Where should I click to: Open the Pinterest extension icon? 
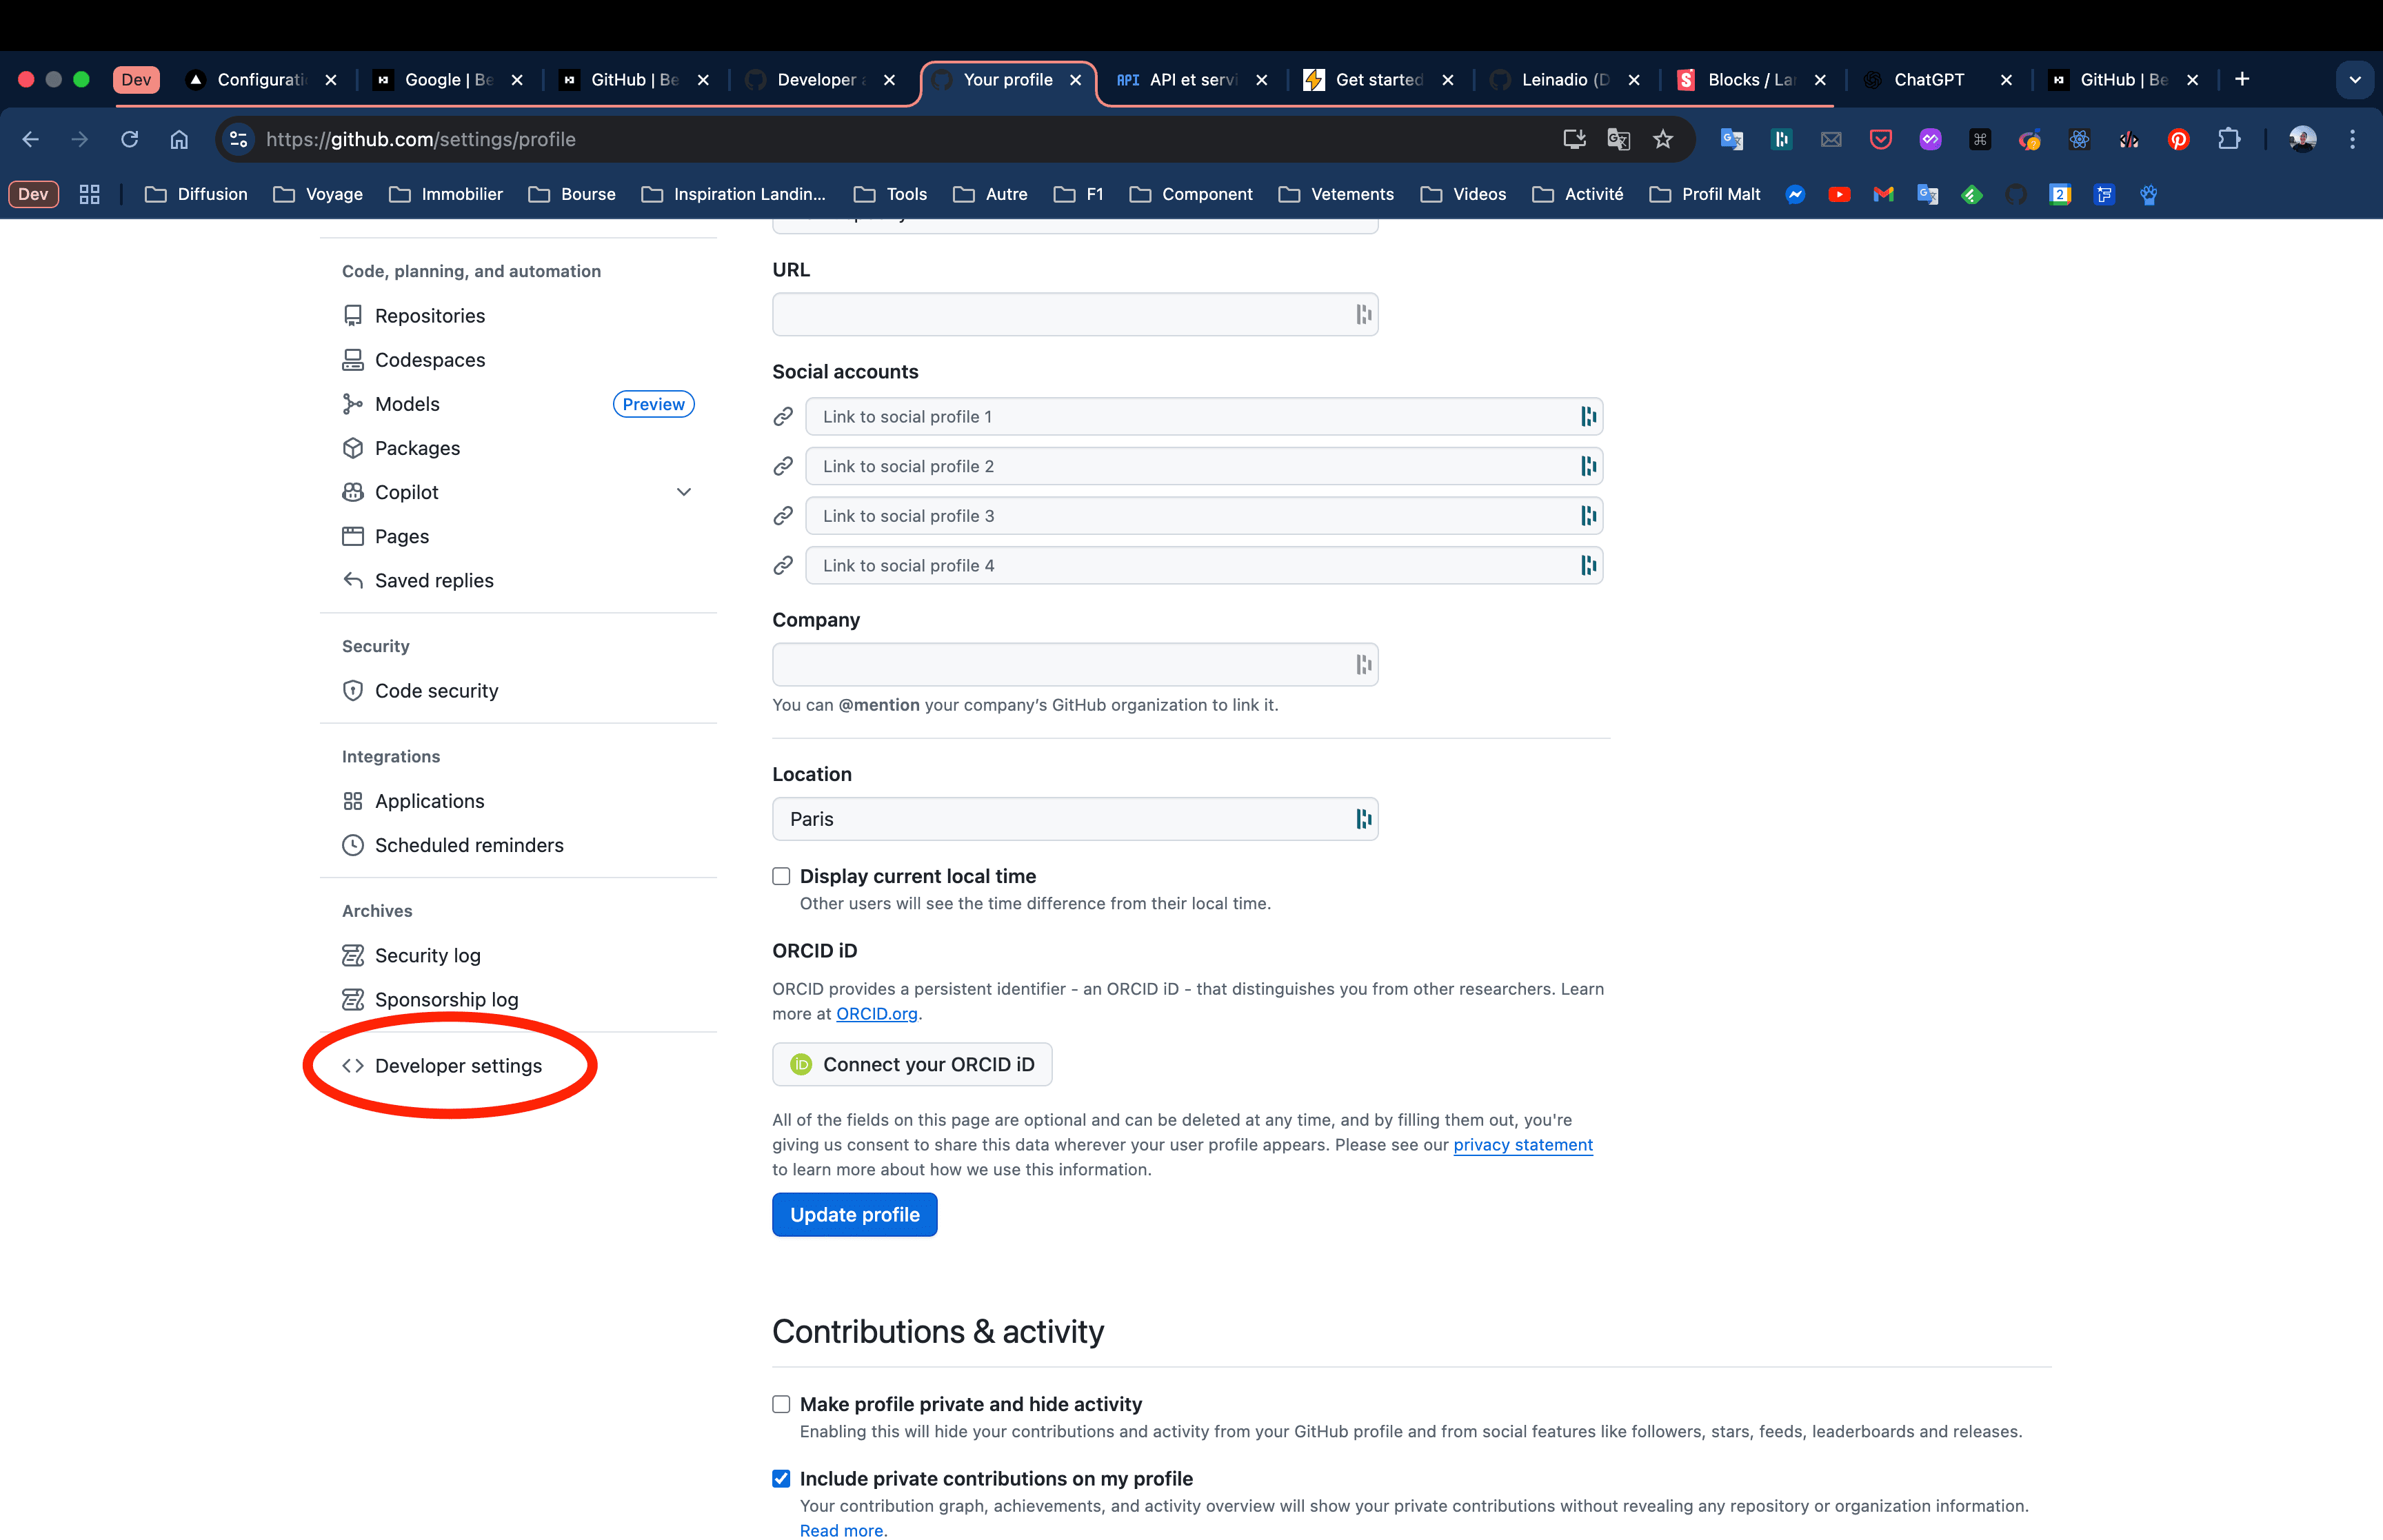point(2178,139)
